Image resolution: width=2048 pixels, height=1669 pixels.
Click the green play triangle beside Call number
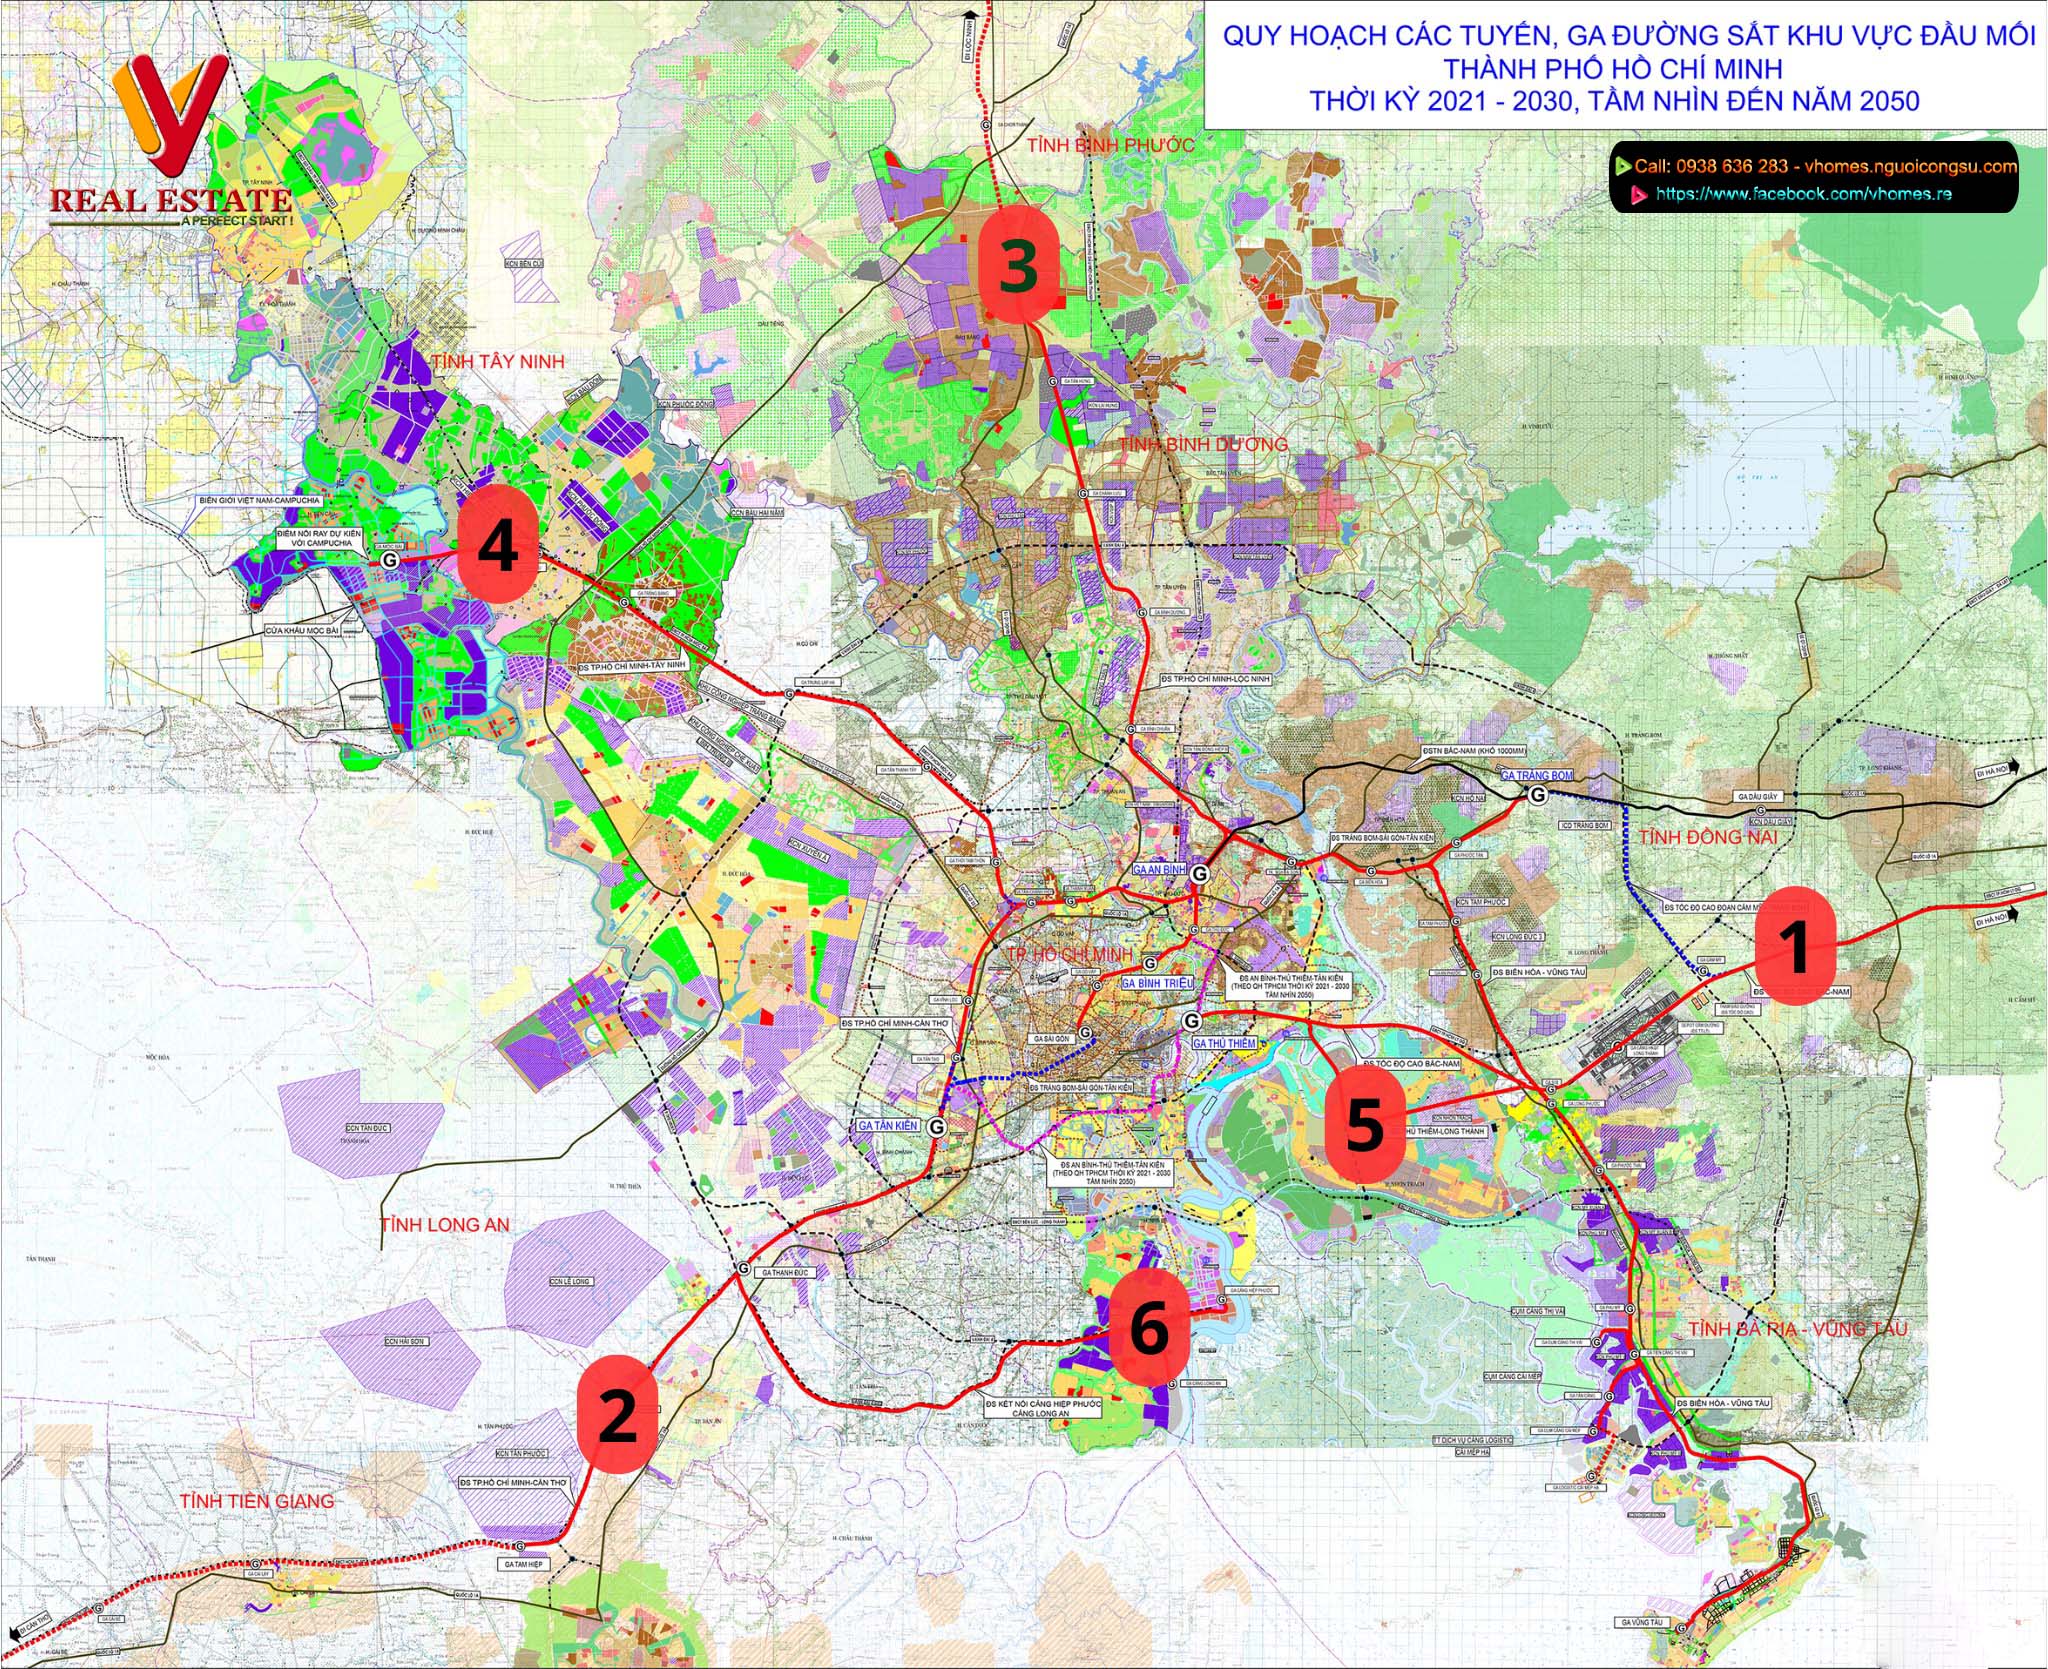tap(1623, 166)
